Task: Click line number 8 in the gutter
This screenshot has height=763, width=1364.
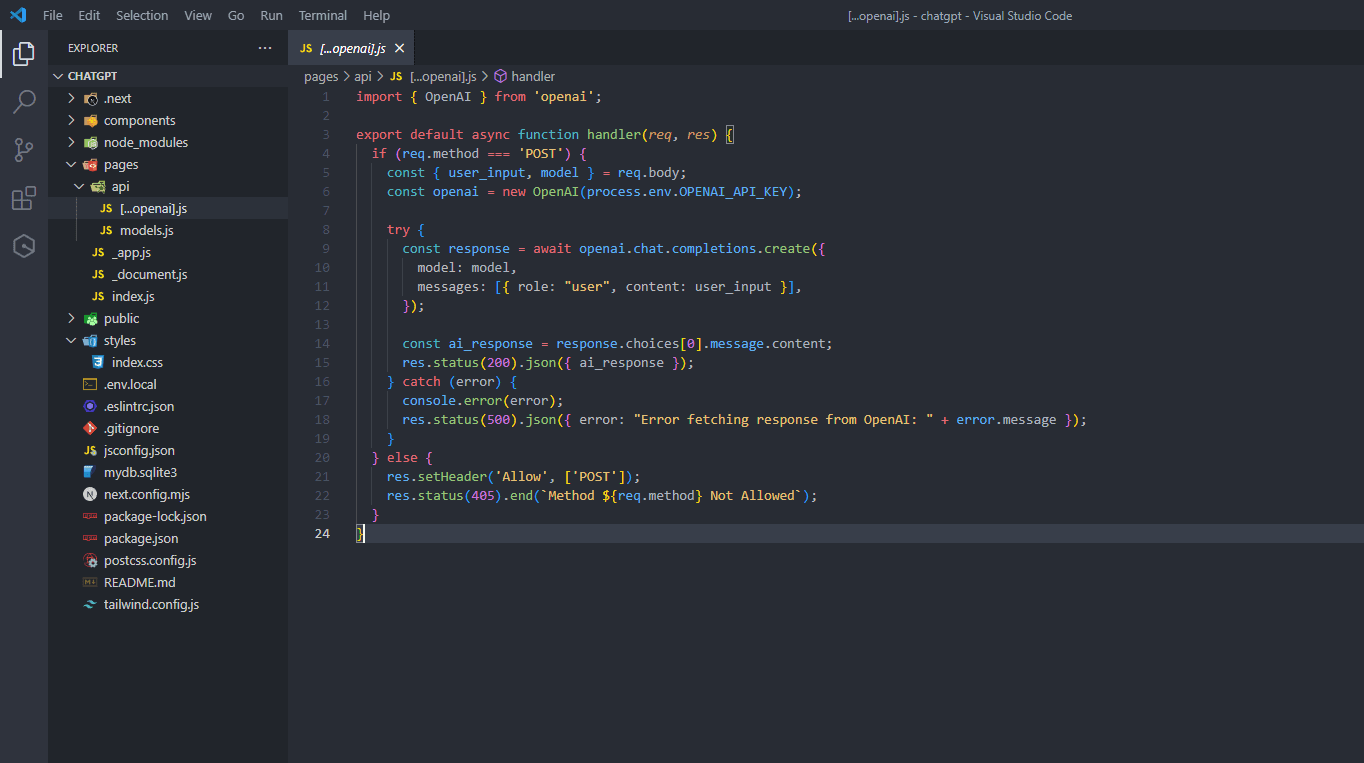Action: pyautogui.click(x=325, y=229)
